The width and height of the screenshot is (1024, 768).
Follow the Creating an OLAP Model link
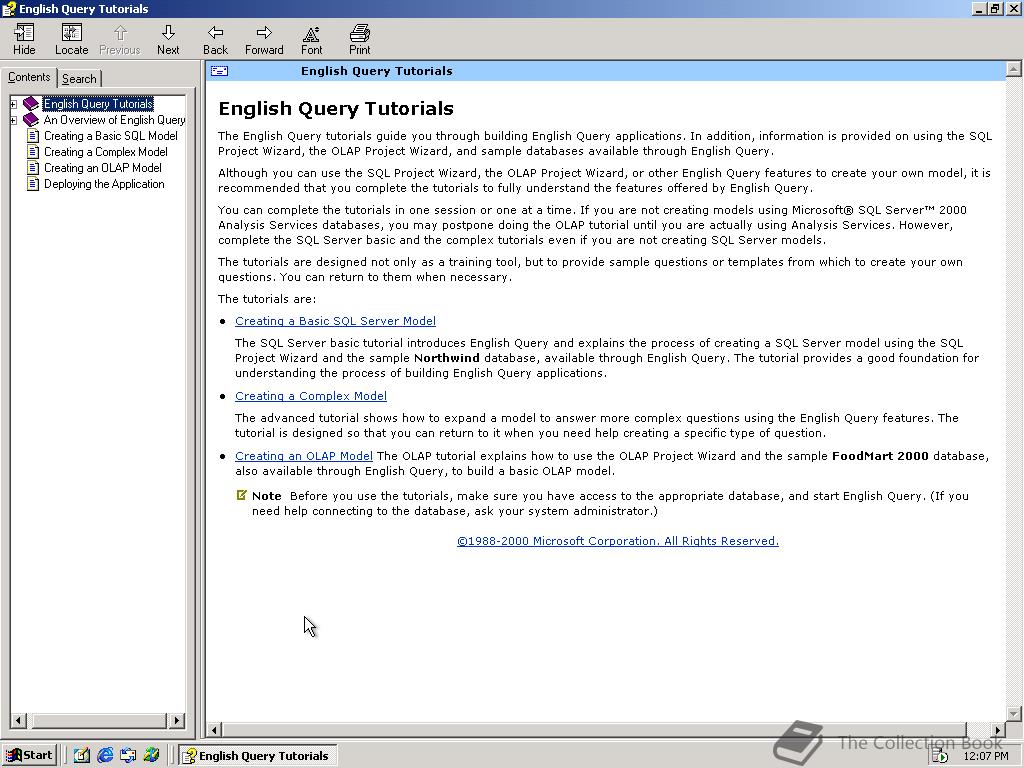click(304, 456)
